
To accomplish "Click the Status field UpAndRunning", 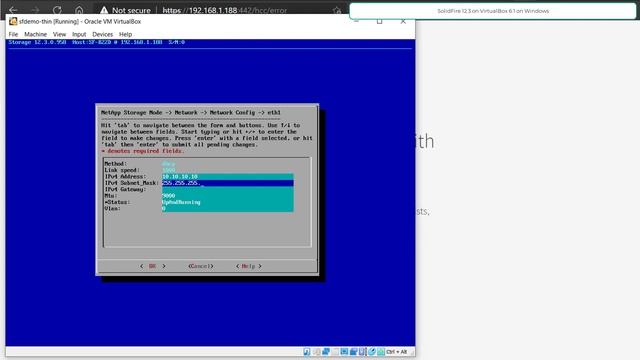I will 181,202.
